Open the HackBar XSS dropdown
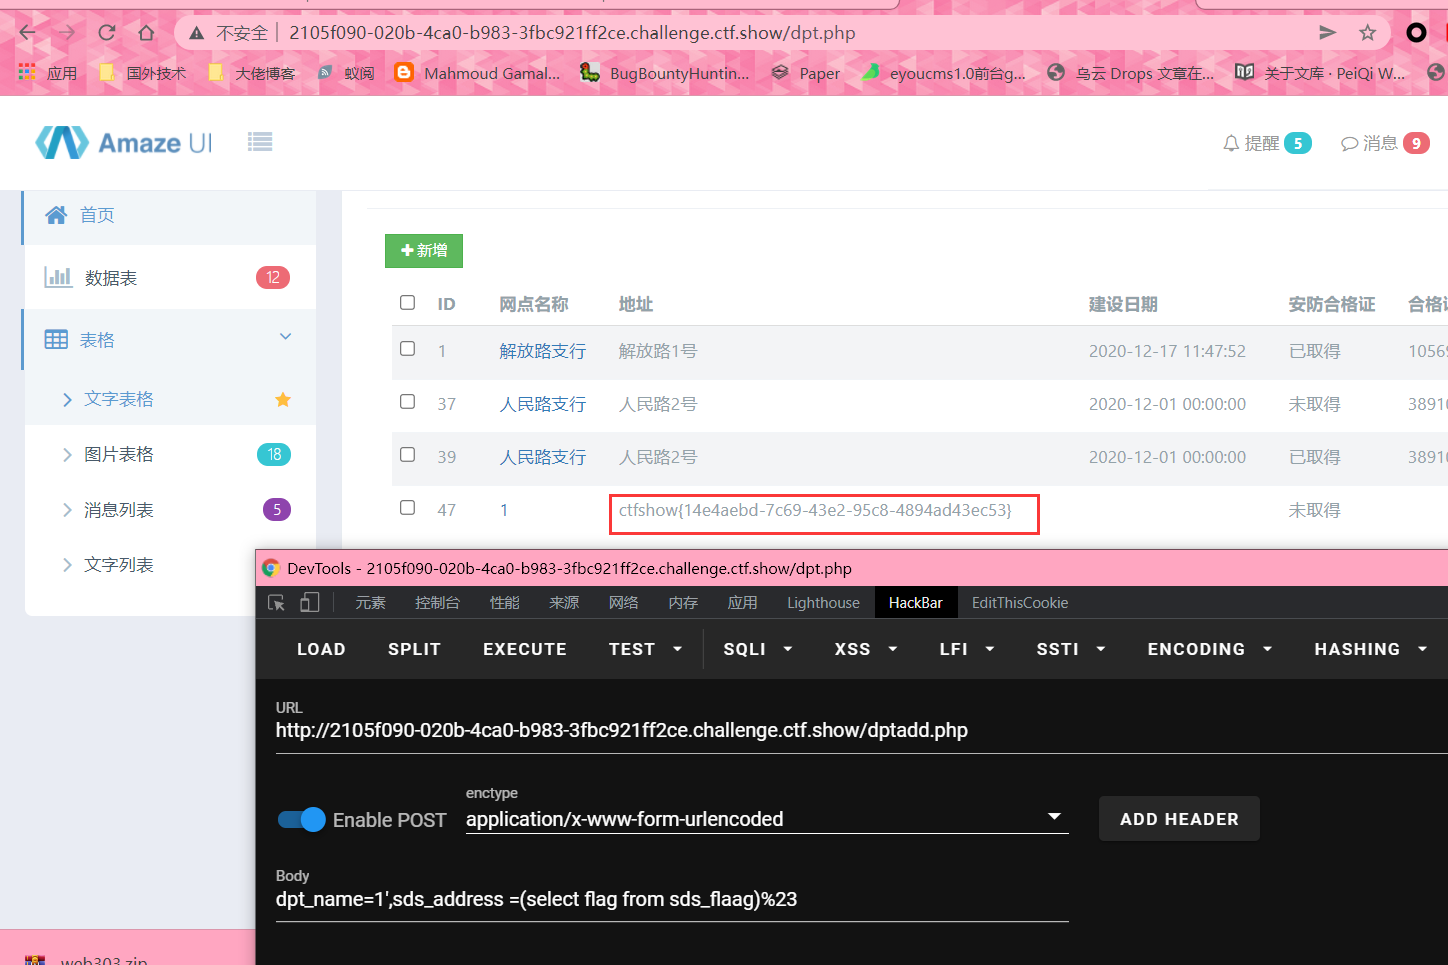The image size is (1448, 965). click(x=866, y=649)
